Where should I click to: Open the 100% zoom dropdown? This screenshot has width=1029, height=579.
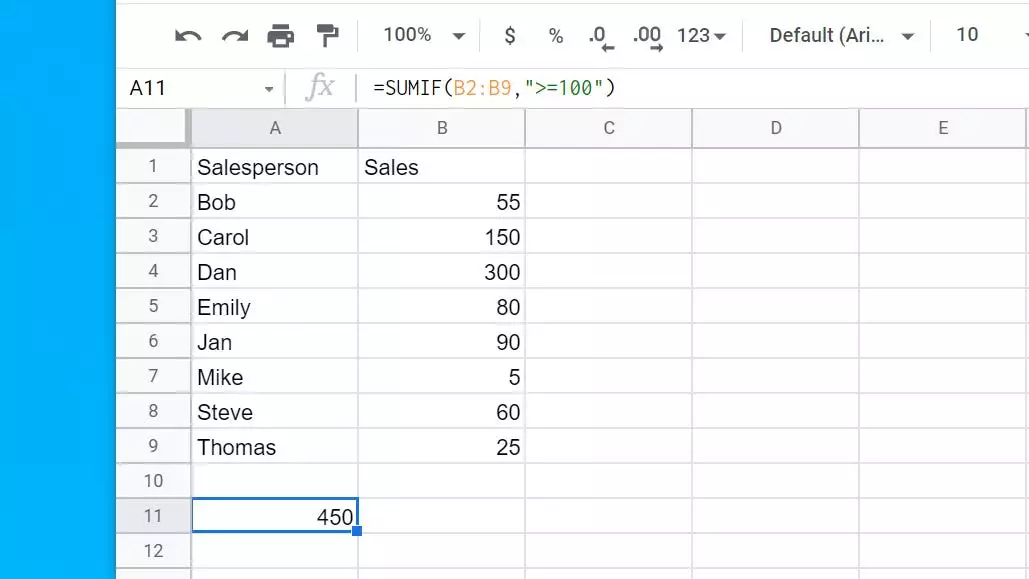click(425, 36)
